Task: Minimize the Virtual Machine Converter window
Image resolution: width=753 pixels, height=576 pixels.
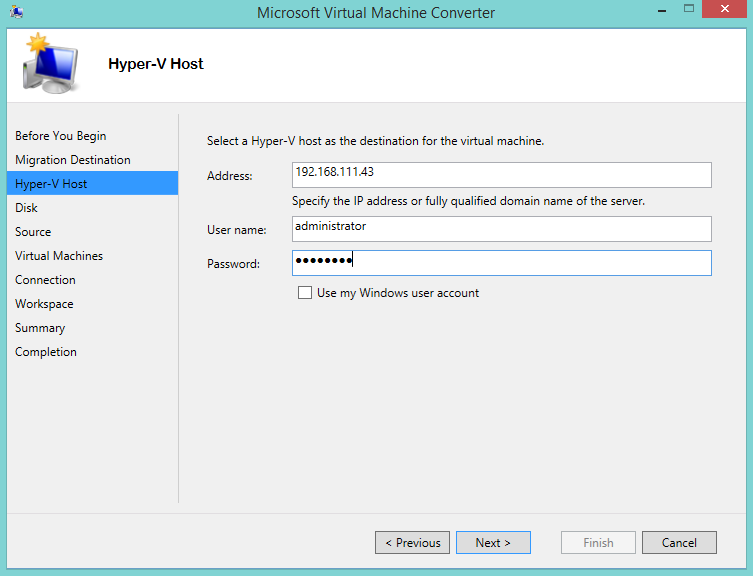Action: tap(662, 10)
